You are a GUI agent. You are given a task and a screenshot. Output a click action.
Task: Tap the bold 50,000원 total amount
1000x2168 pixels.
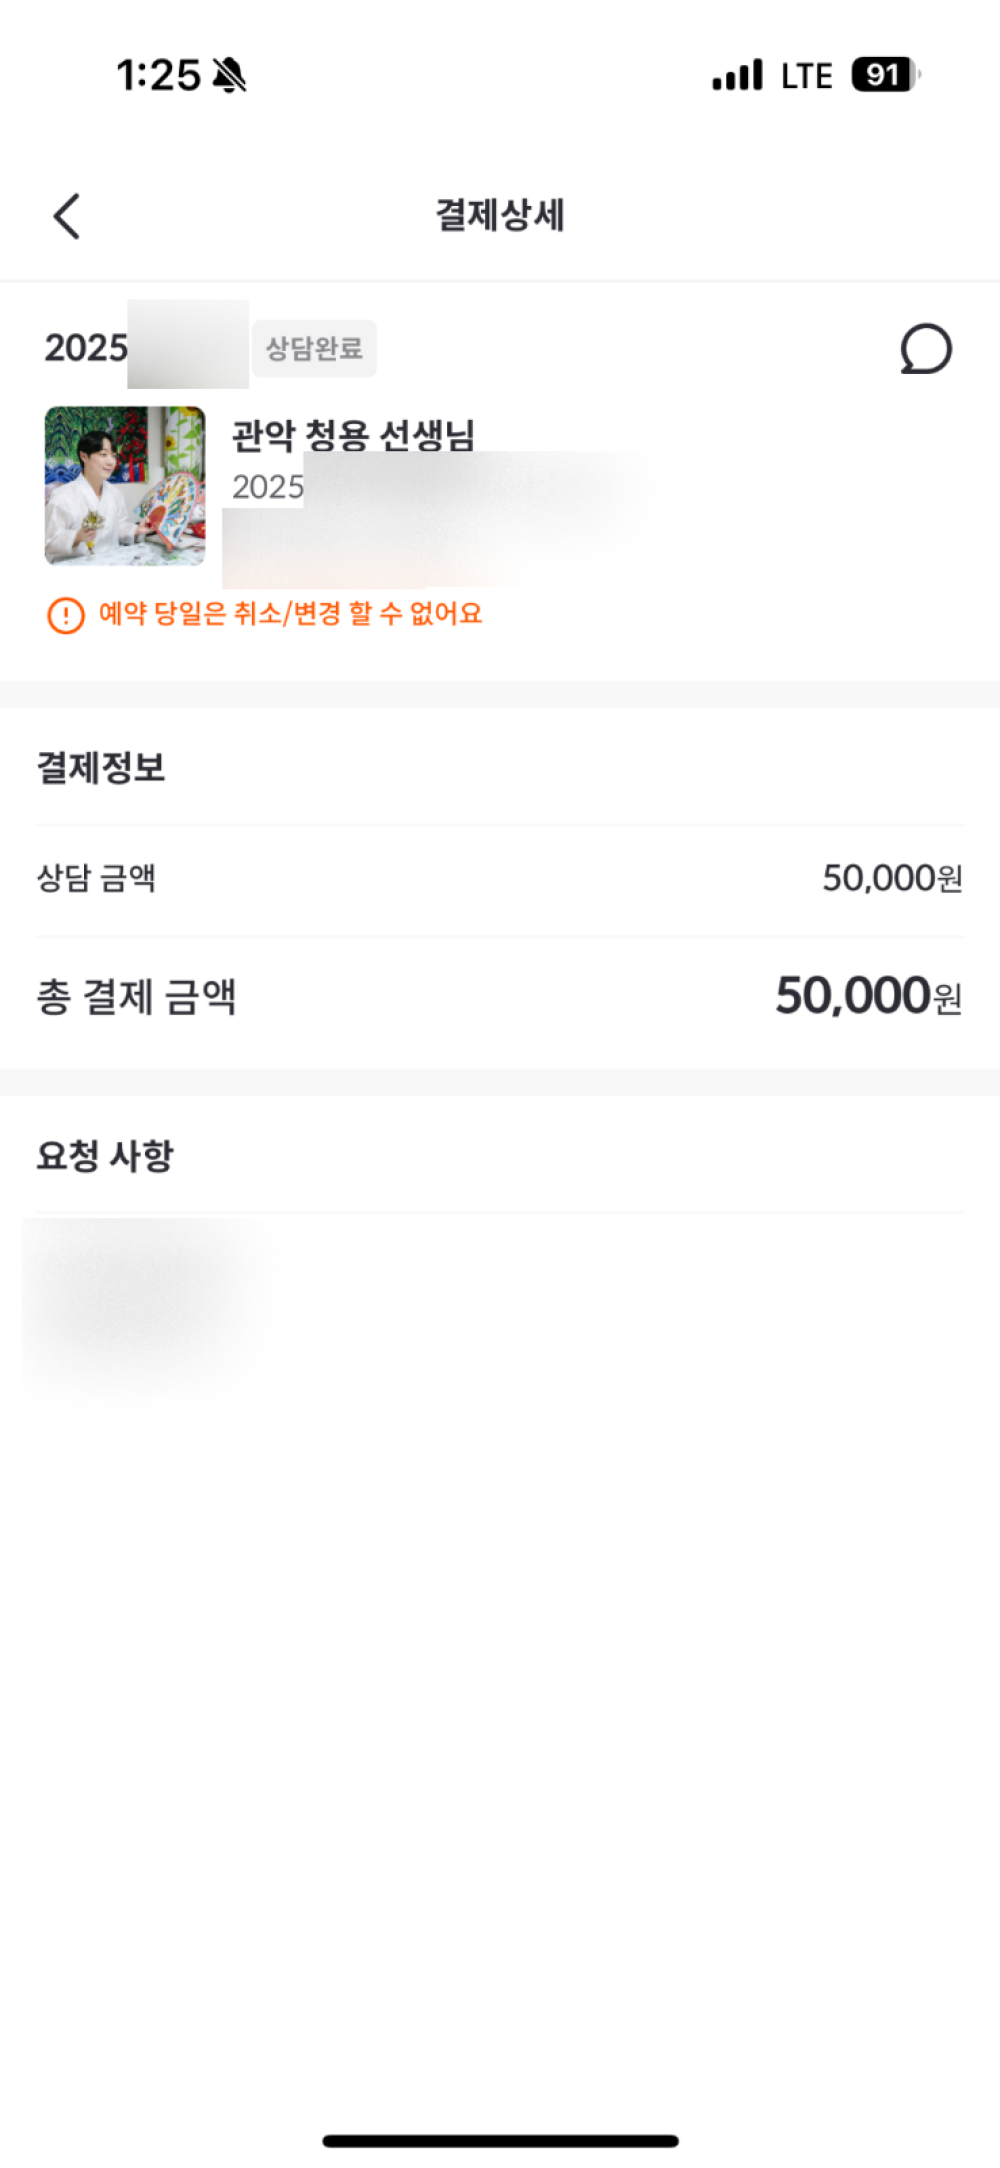point(868,996)
